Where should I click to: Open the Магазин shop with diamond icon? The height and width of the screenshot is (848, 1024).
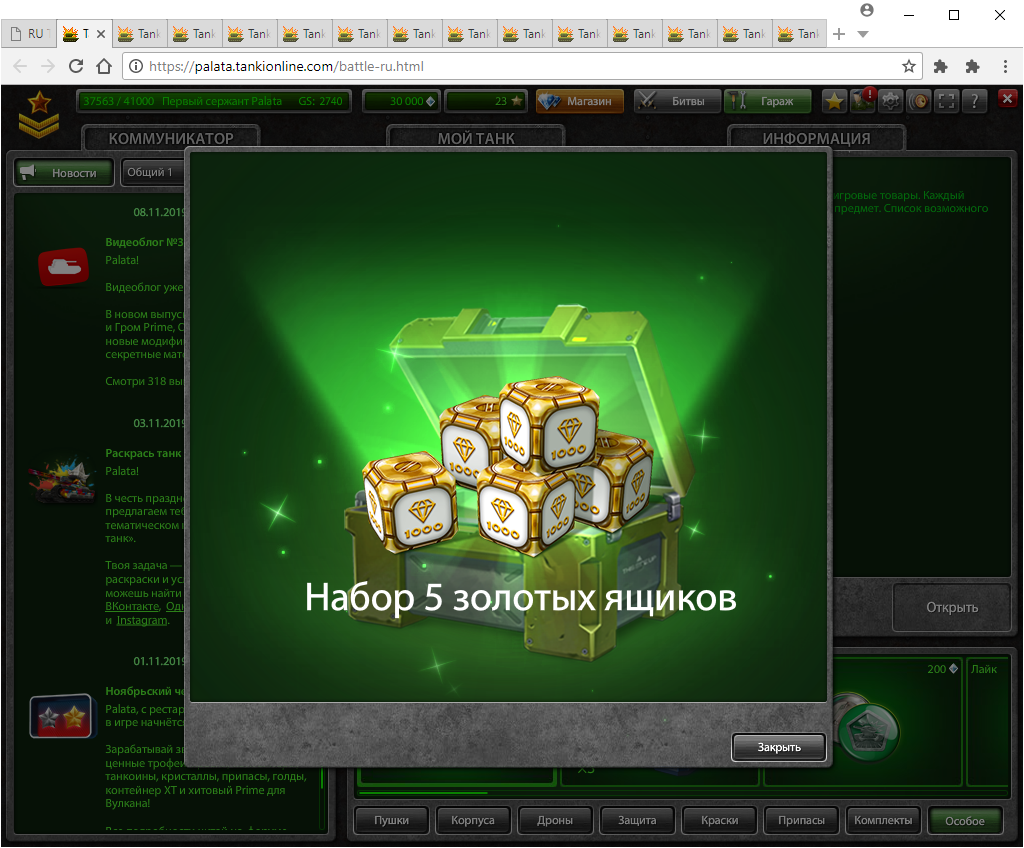point(580,101)
